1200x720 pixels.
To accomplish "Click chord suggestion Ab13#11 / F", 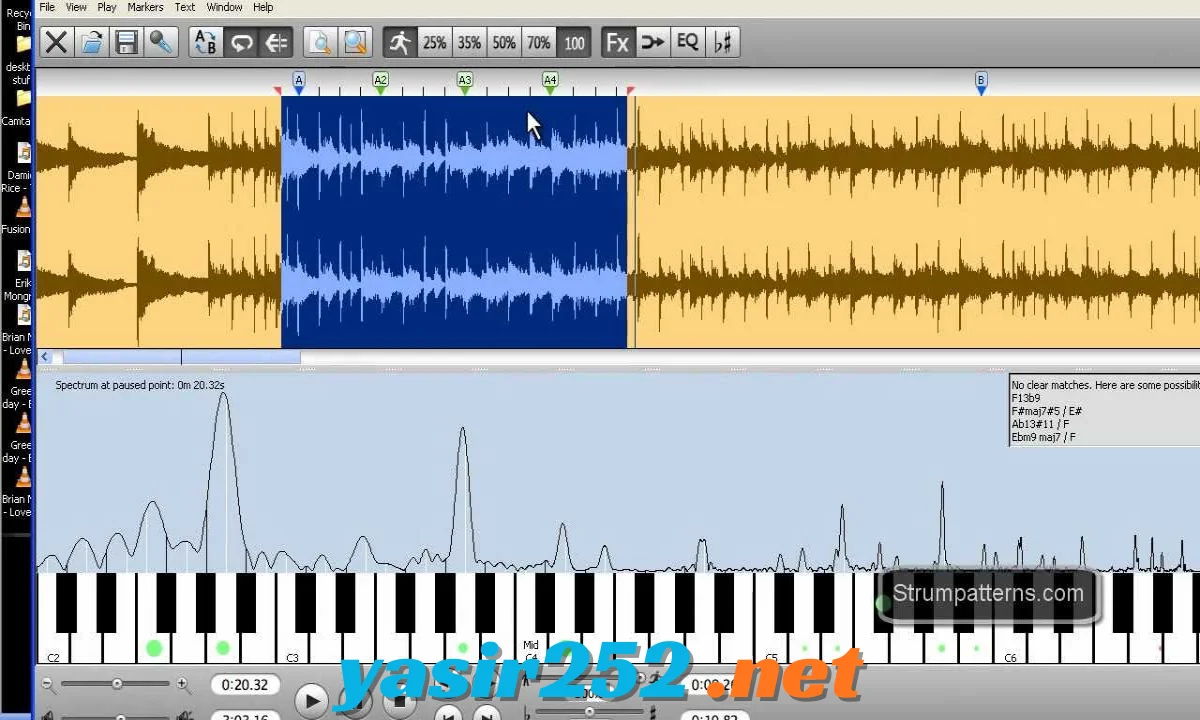I will [1042, 424].
